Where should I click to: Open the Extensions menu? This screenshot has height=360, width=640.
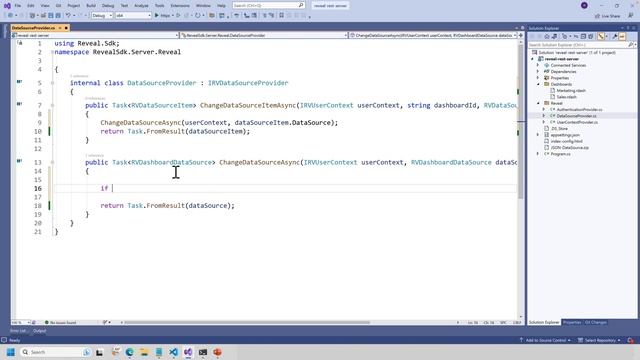(180, 6)
